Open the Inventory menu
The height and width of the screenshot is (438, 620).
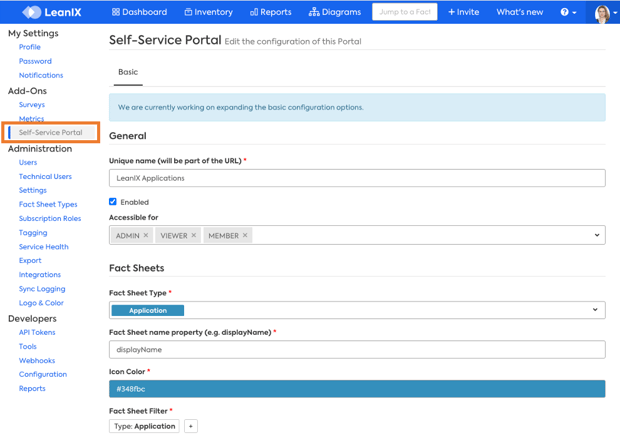tap(208, 12)
